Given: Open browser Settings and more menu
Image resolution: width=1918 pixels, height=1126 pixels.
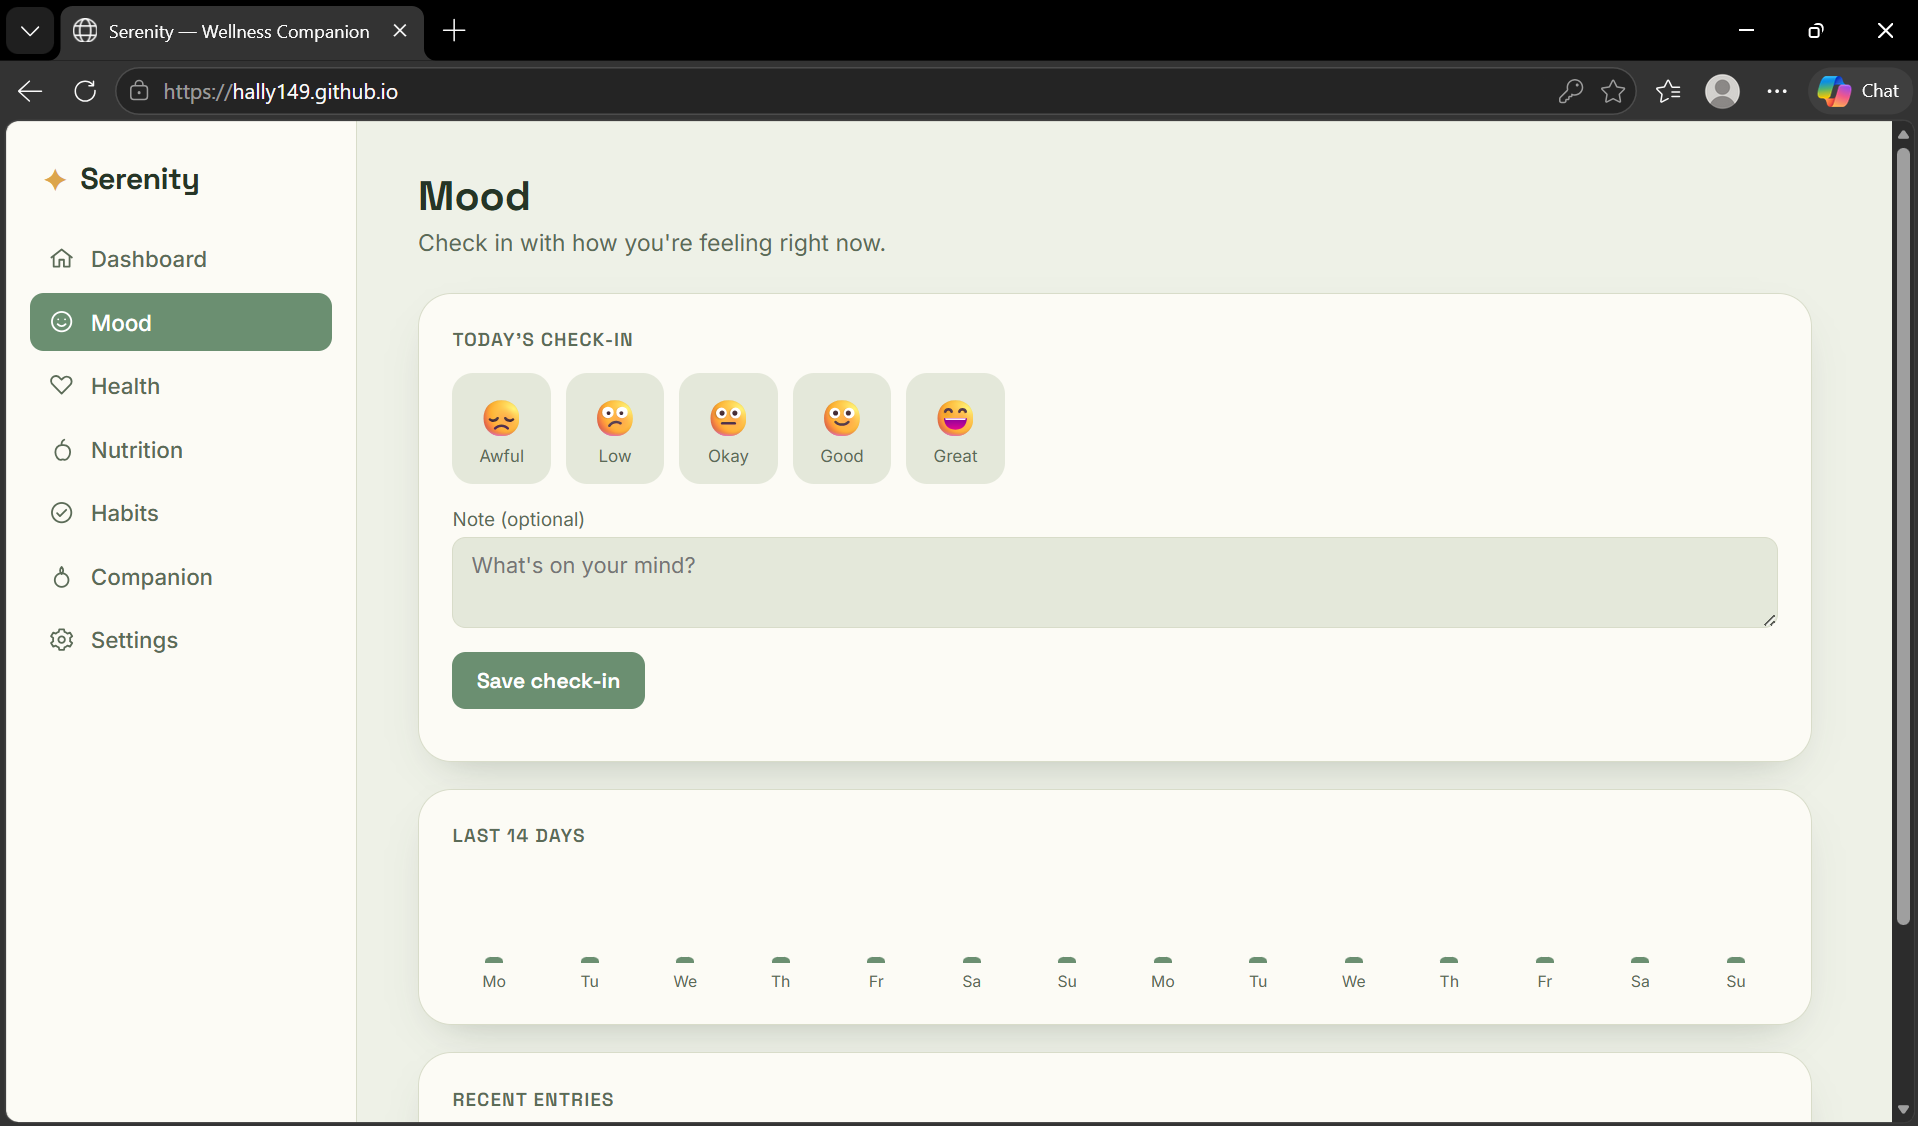Looking at the screenshot, I should 1777,91.
